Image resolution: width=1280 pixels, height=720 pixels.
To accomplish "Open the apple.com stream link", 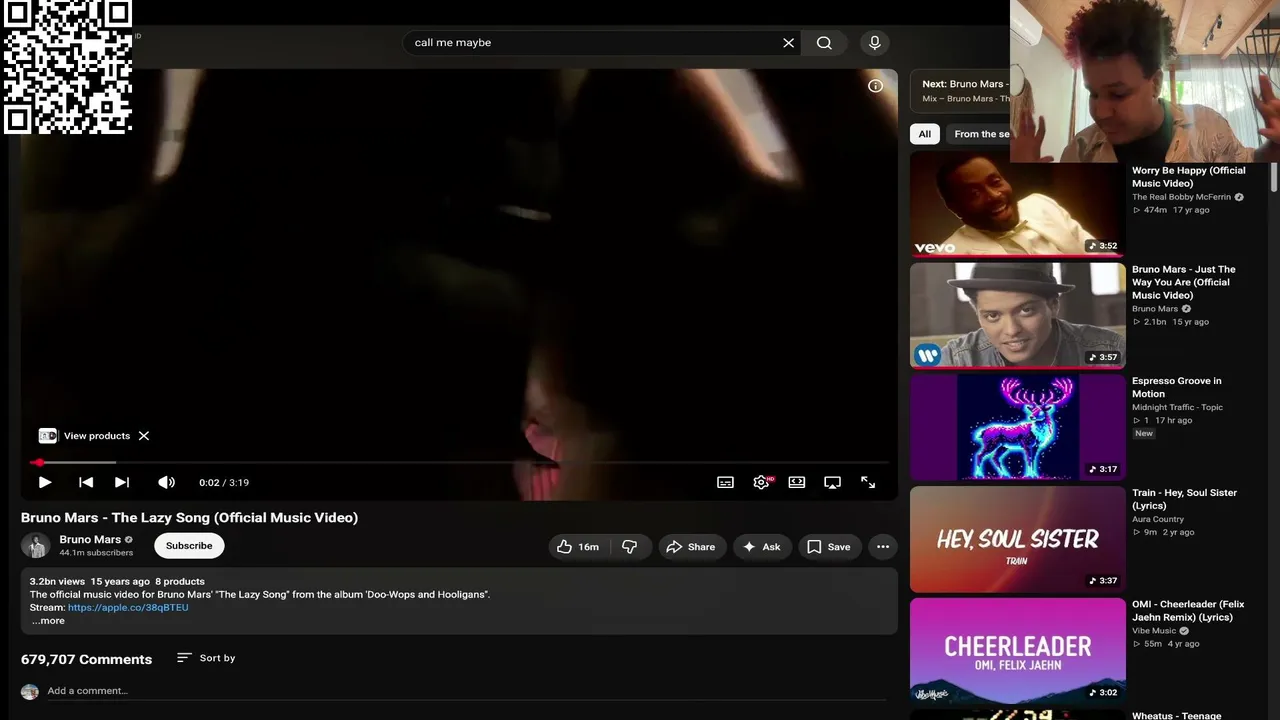I will pyautogui.click(x=128, y=608).
